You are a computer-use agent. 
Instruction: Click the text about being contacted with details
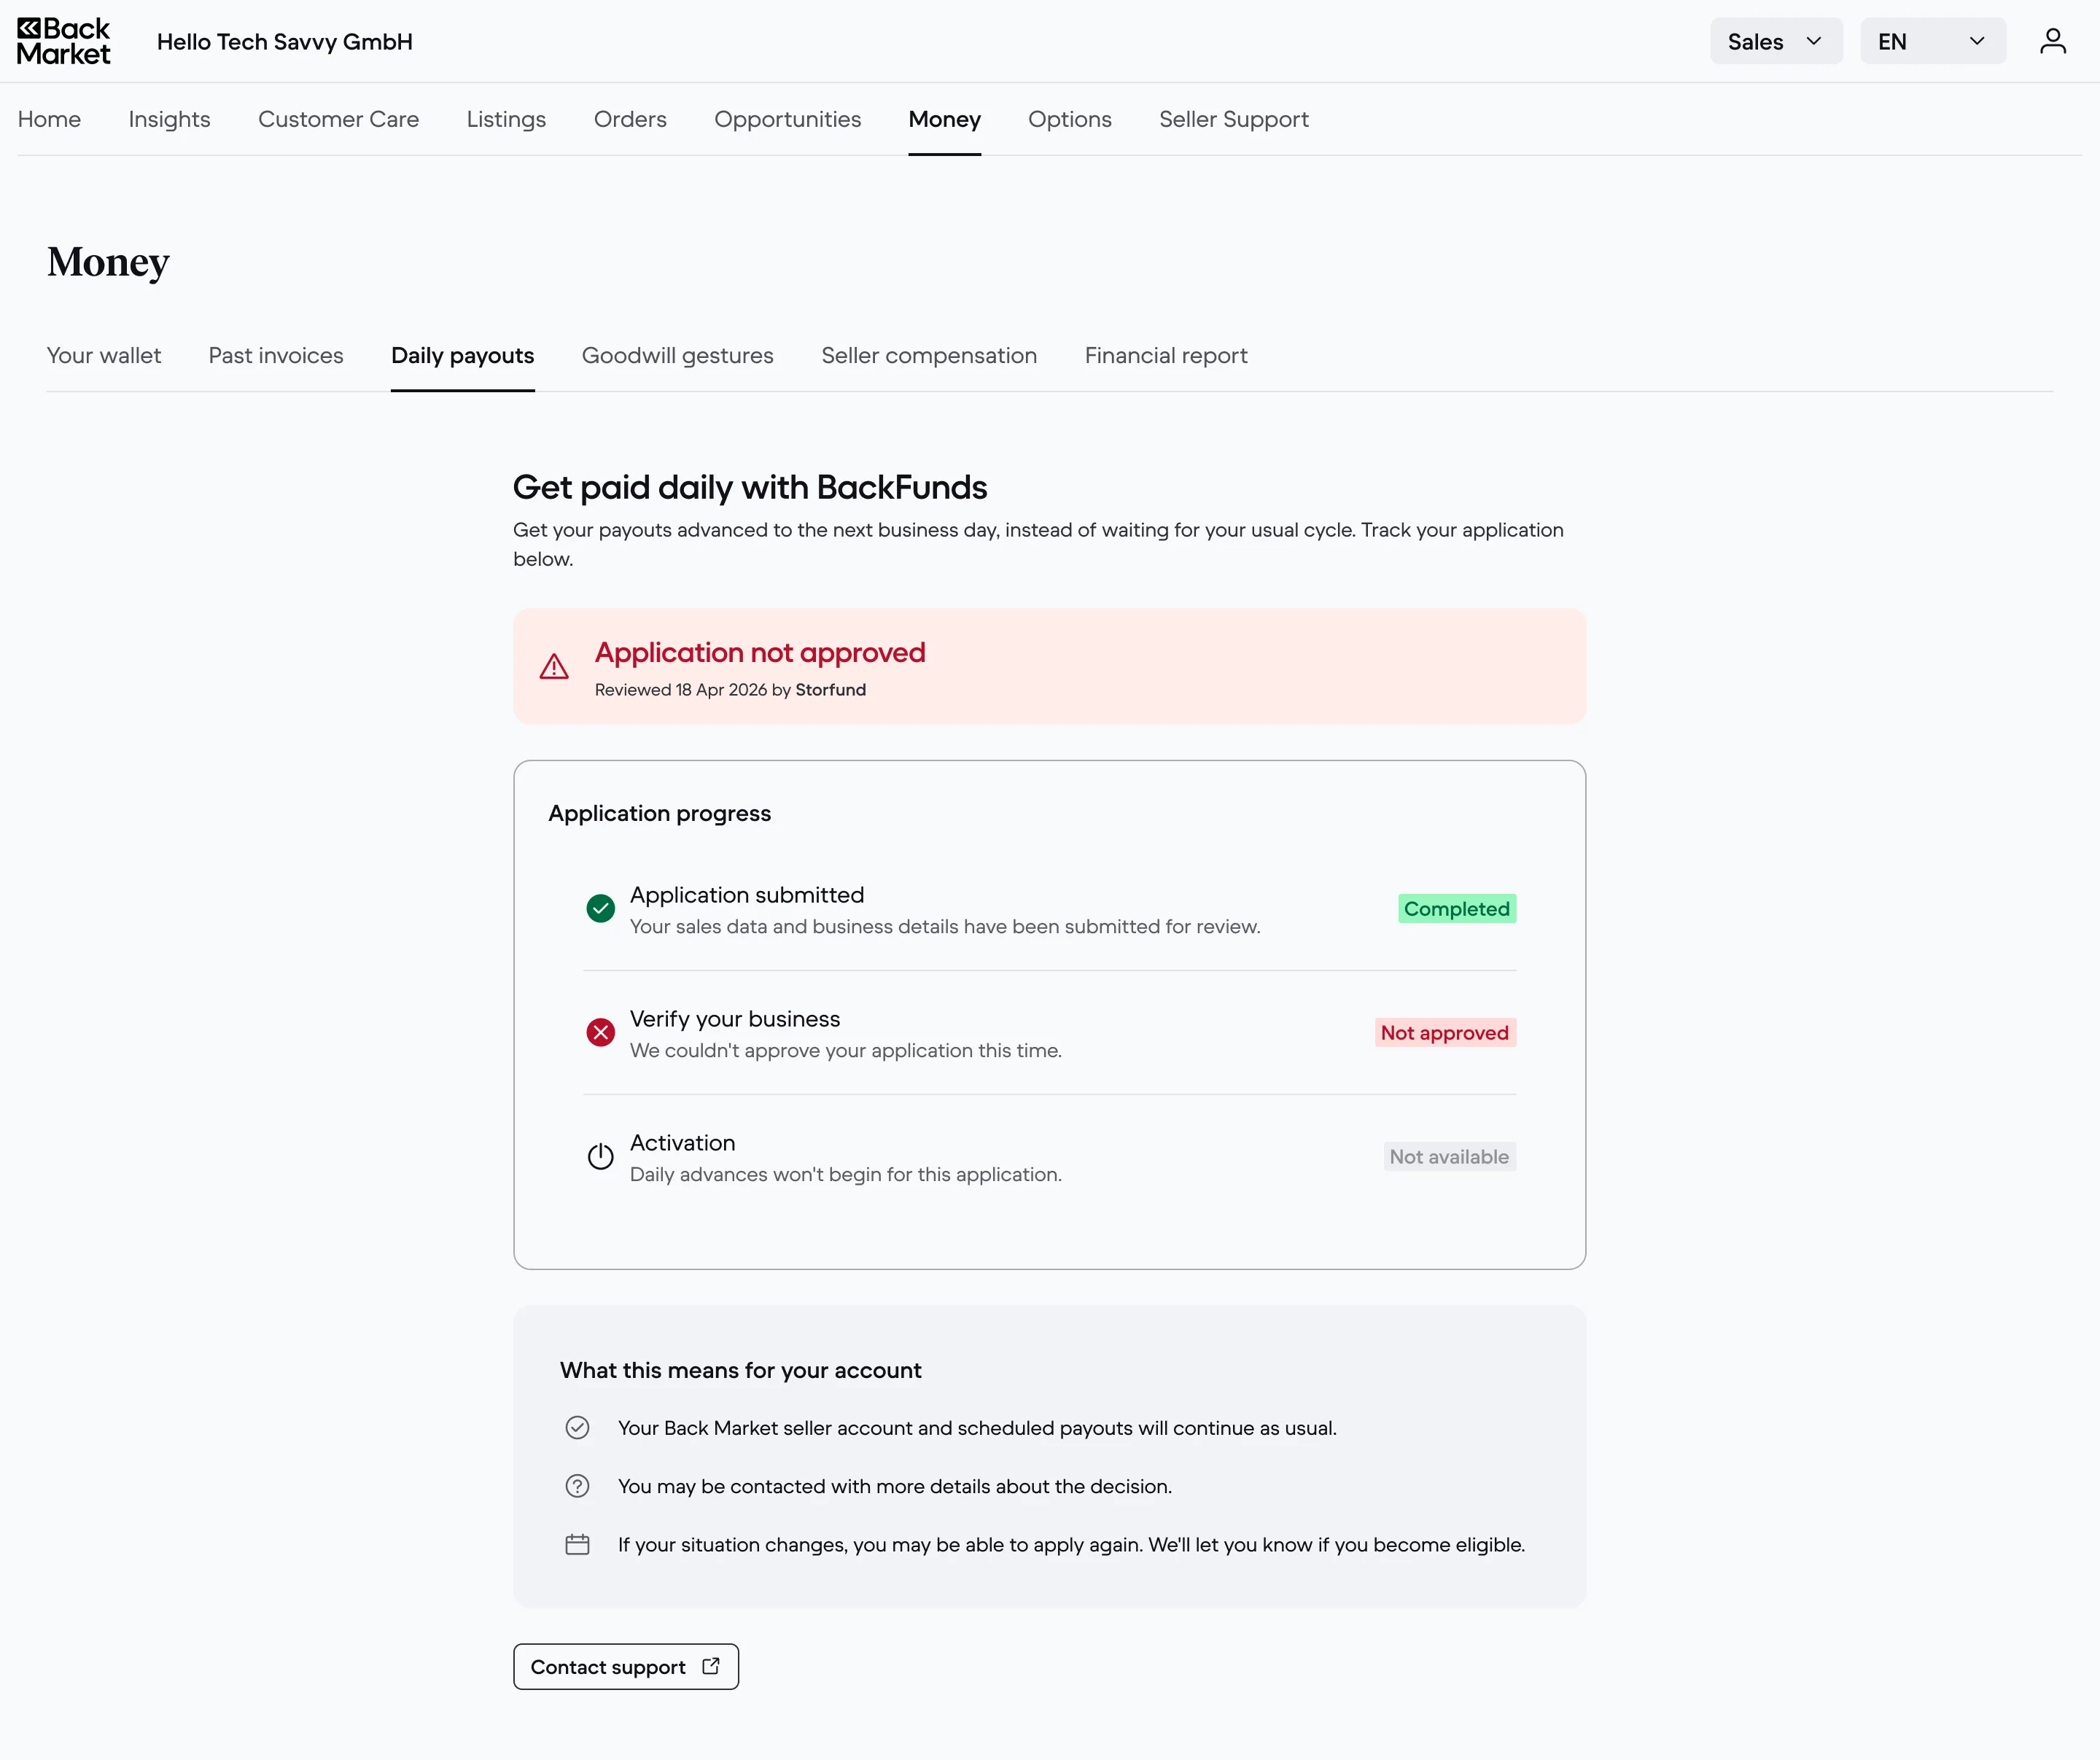pyautogui.click(x=895, y=1486)
